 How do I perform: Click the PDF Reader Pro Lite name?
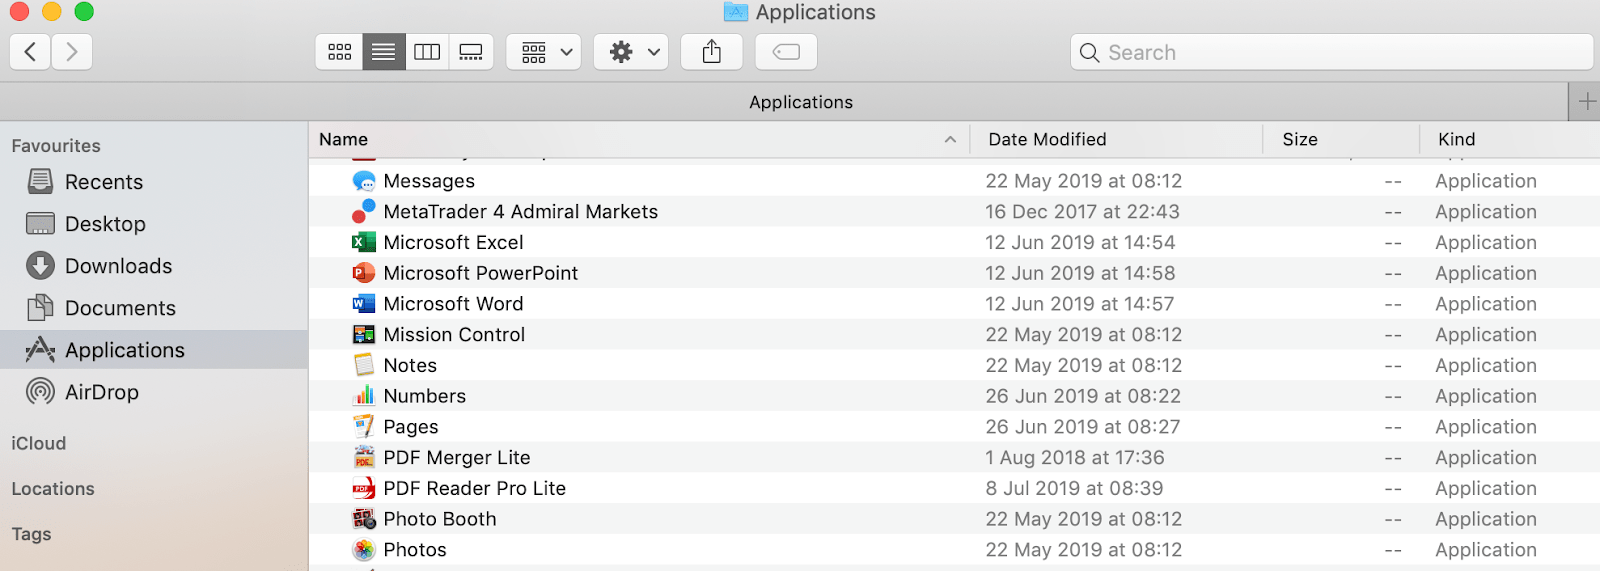pyautogui.click(x=475, y=489)
